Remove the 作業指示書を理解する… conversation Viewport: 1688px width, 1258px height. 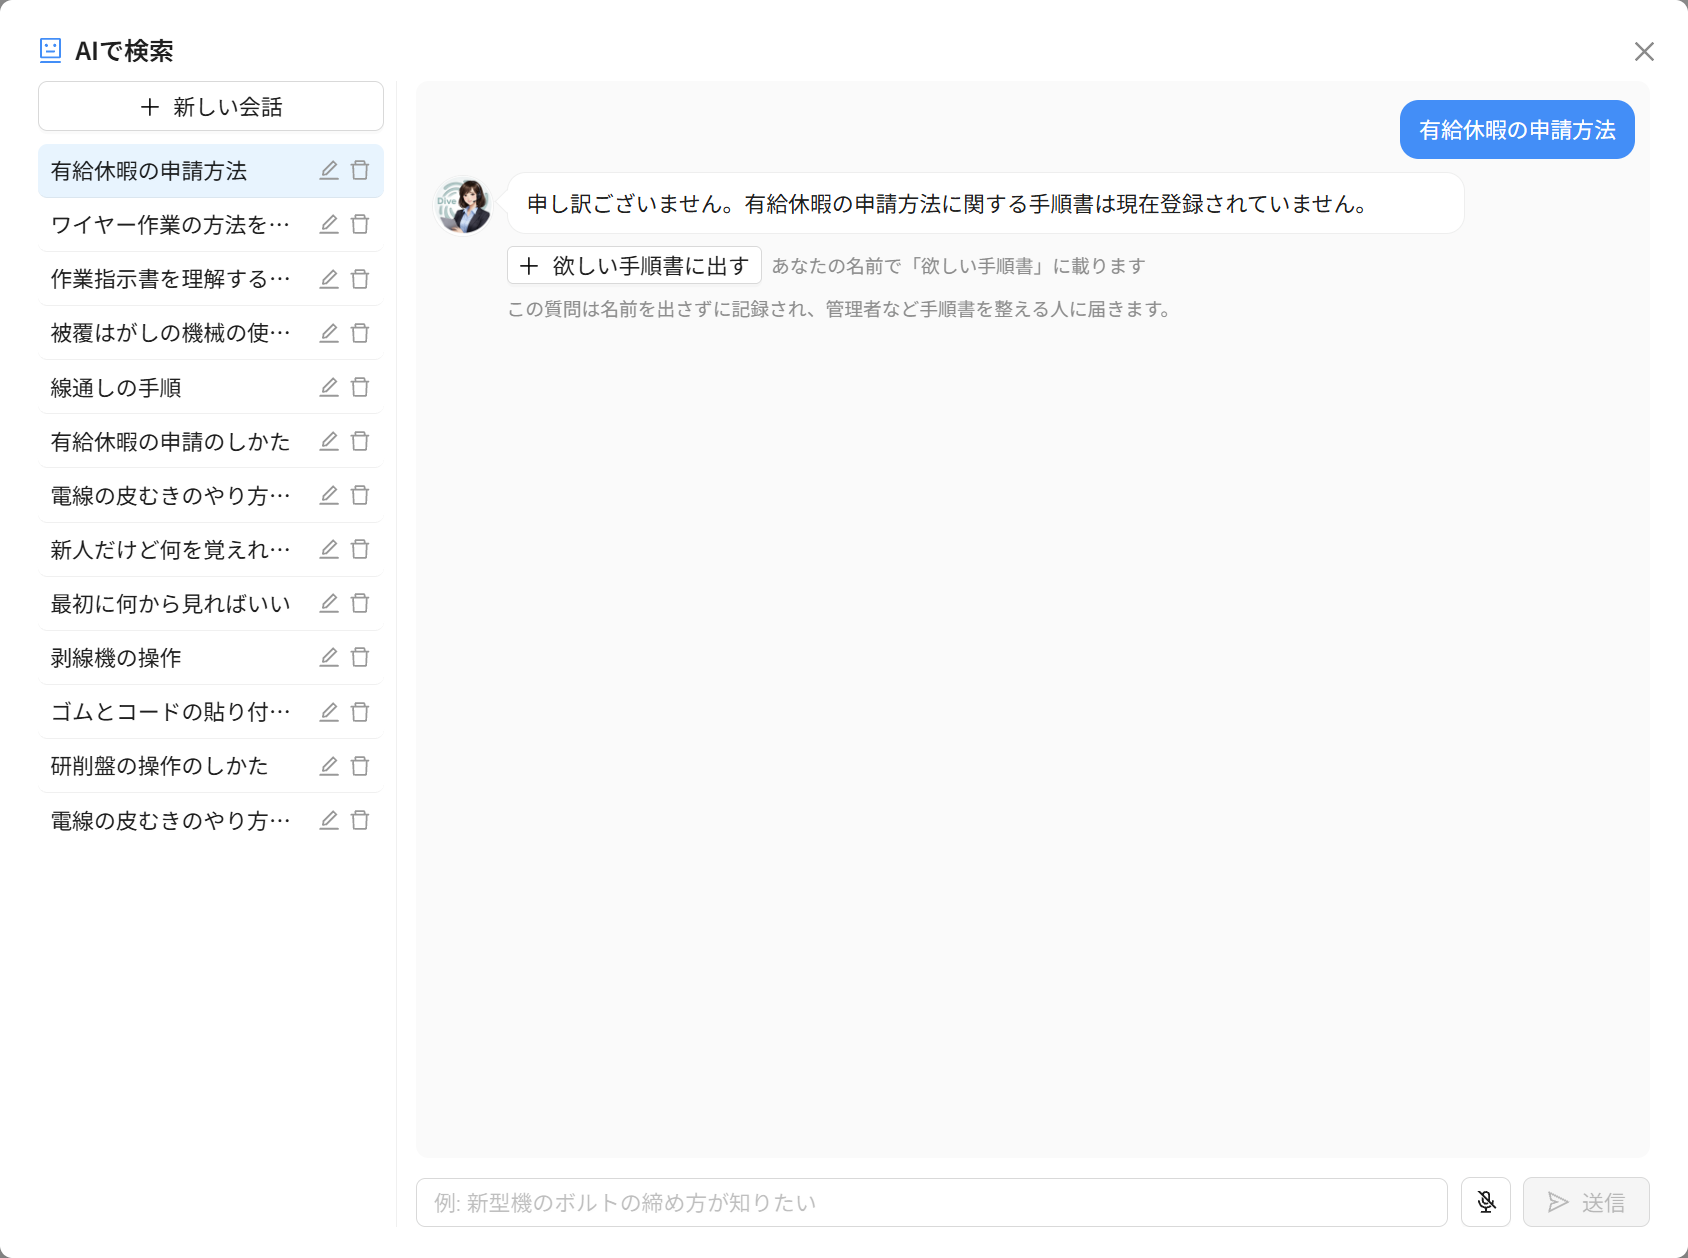click(360, 279)
